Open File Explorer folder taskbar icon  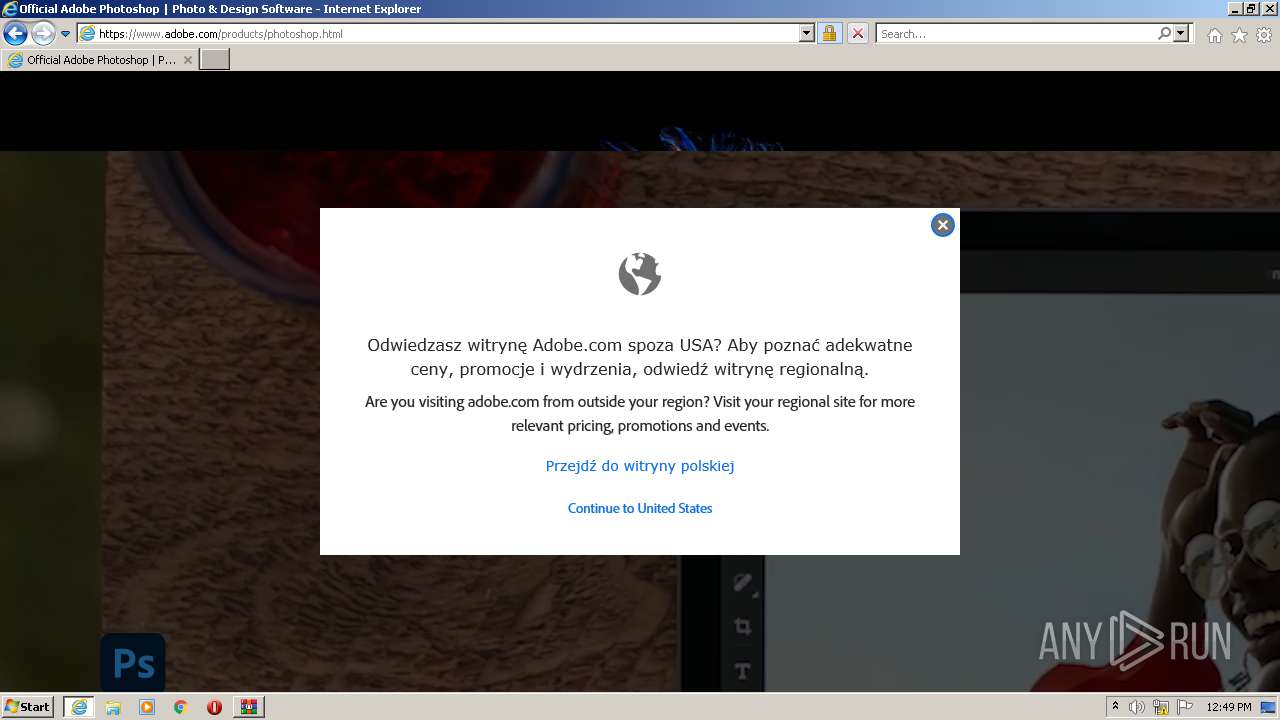pyautogui.click(x=113, y=707)
